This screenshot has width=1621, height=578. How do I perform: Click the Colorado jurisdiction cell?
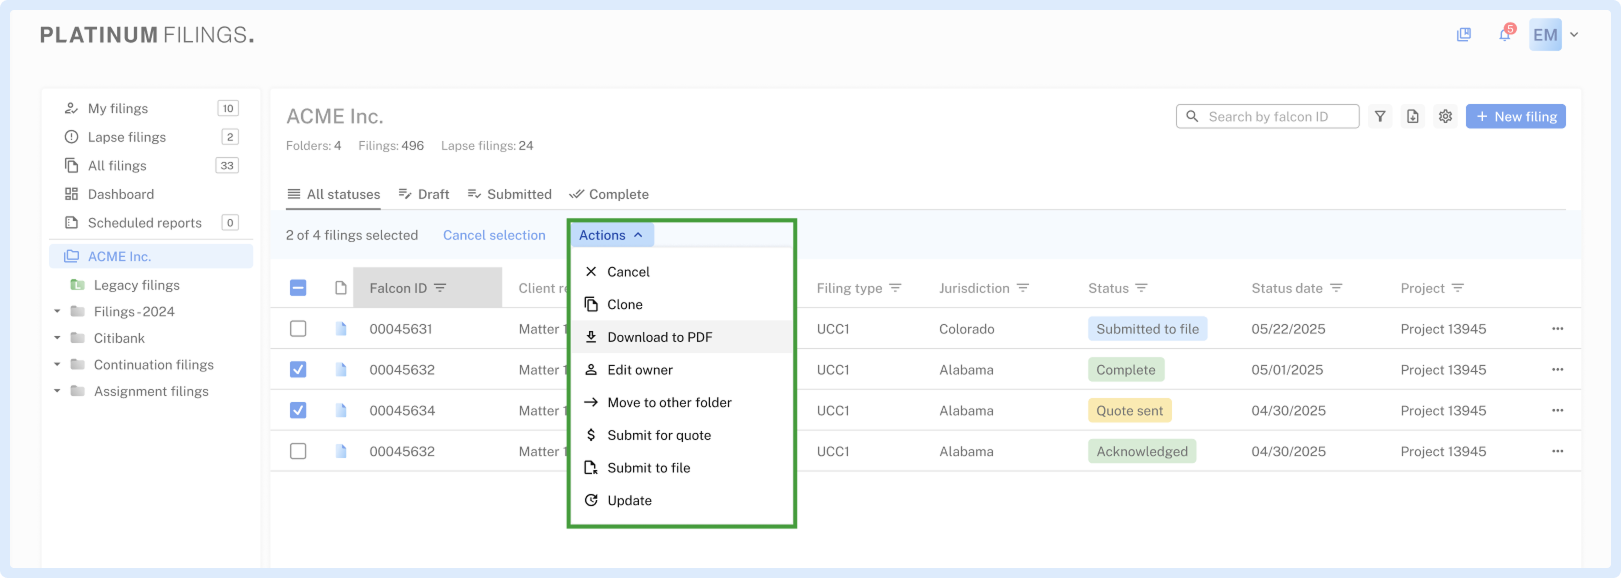966,328
